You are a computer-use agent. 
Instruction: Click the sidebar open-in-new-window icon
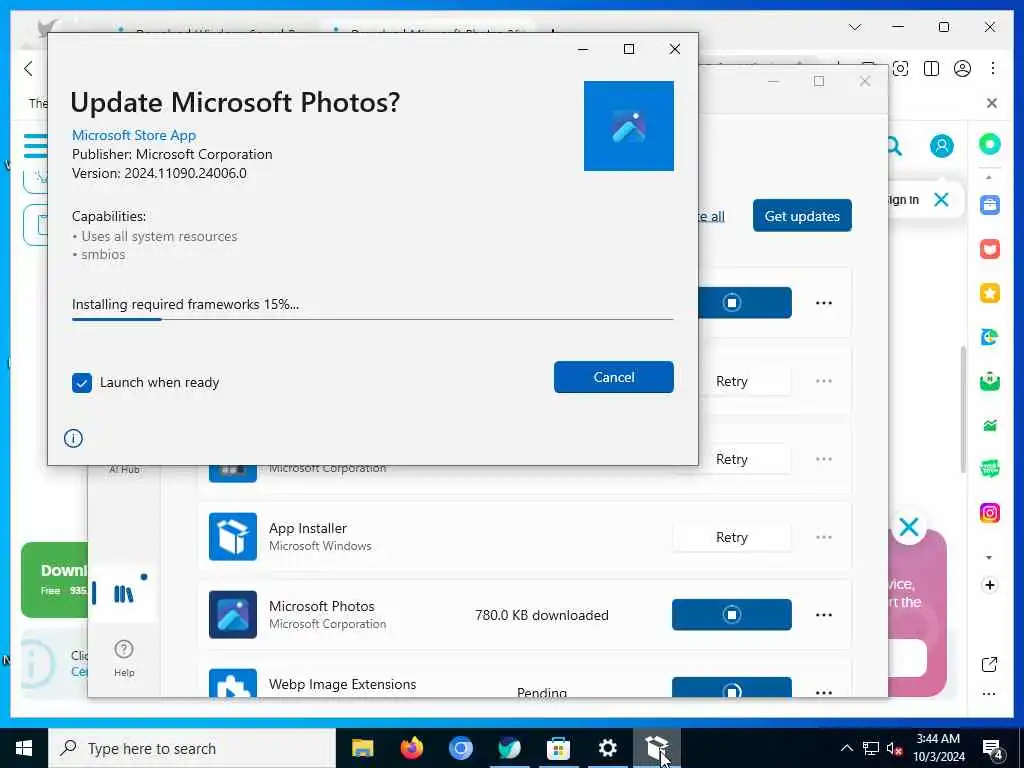[989, 665]
